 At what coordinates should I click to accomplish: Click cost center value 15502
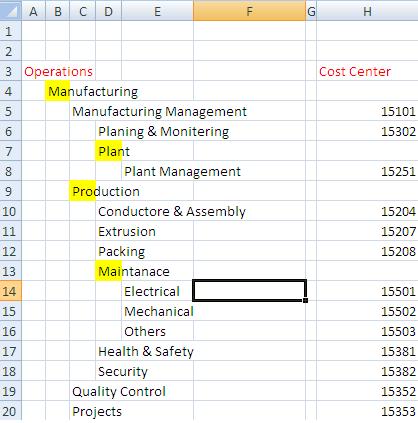tap(398, 311)
